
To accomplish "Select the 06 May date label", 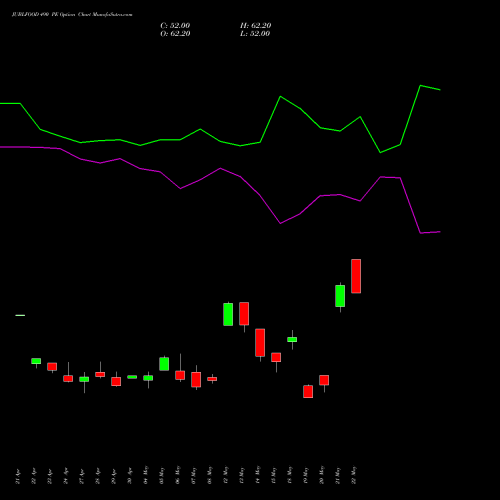I will [x=178, y=475].
